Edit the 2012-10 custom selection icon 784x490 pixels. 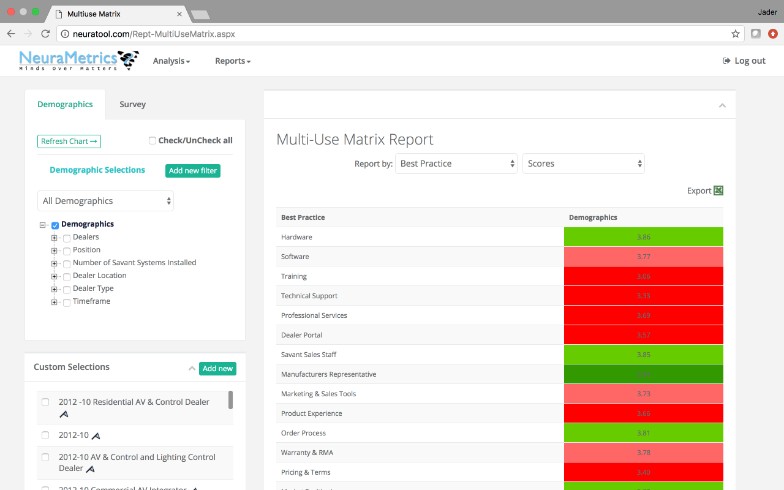[x=96, y=436]
